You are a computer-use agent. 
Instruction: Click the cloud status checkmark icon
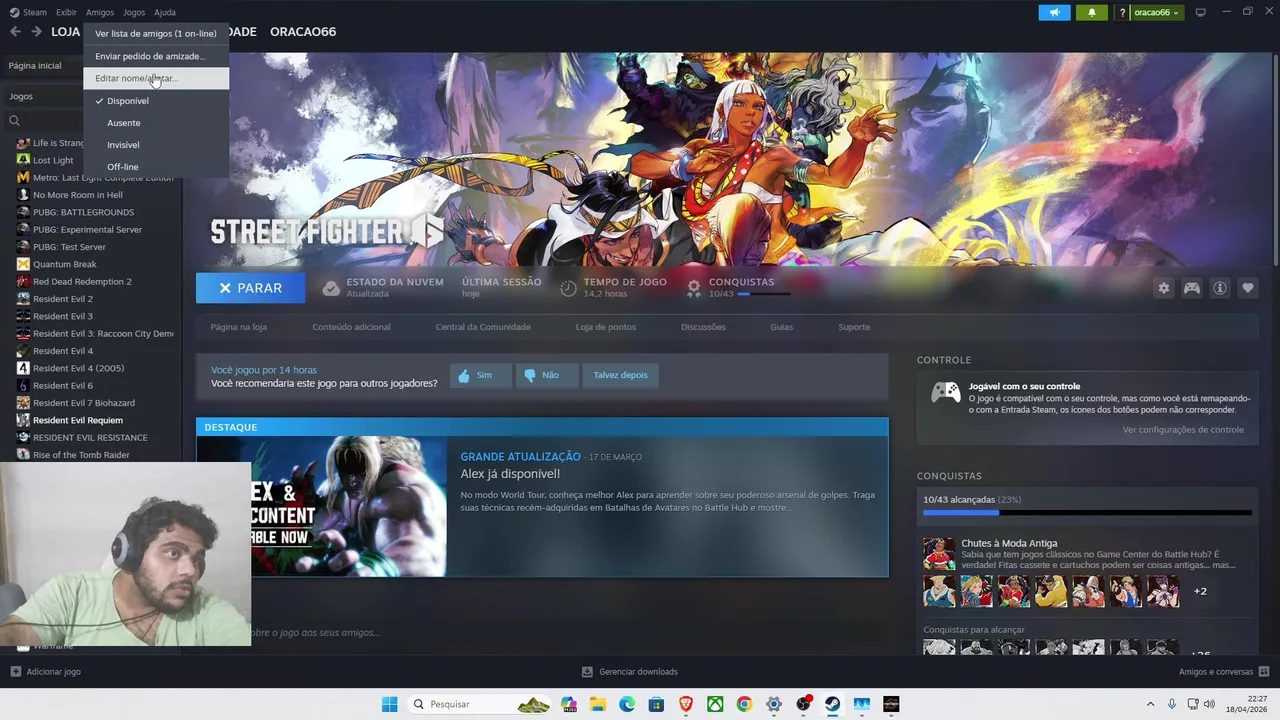point(331,288)
